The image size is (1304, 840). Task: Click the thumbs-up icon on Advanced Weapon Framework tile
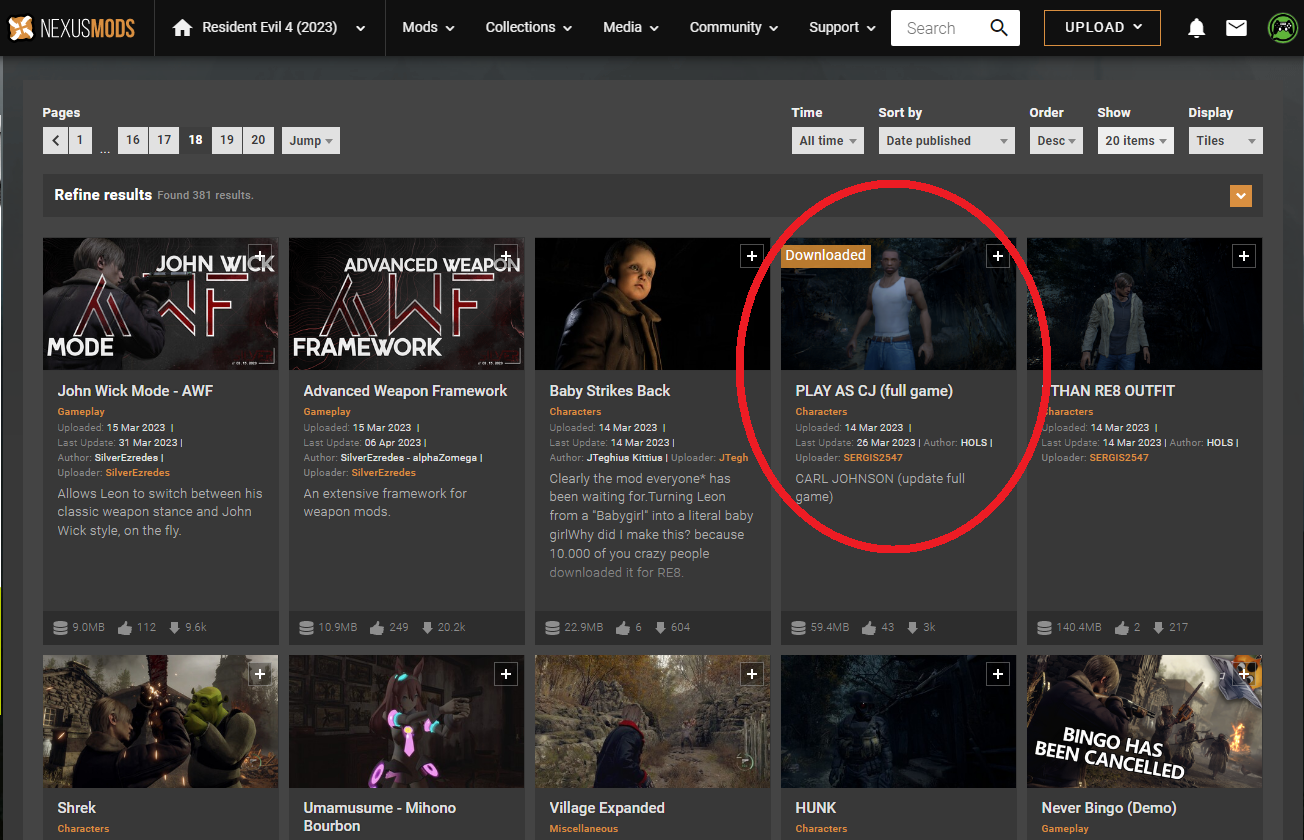(x=377, y=628)
